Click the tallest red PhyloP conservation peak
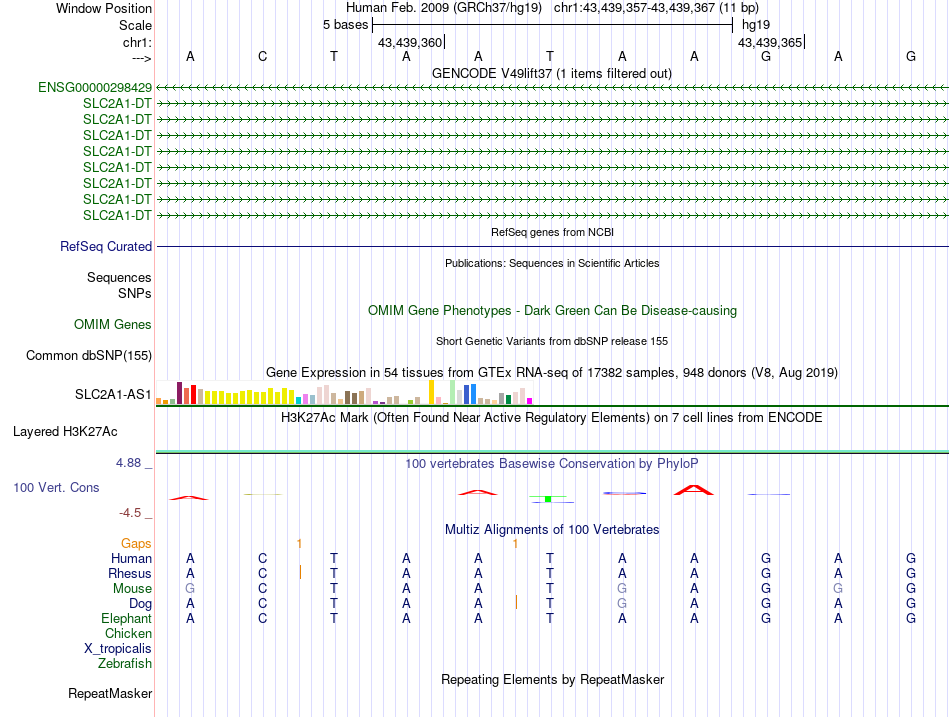 694,490
